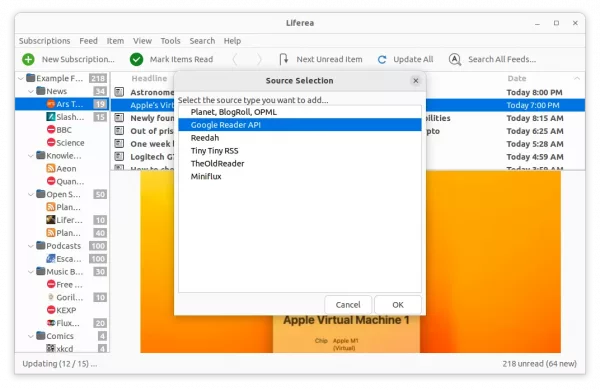The image size is (600, 390).
Task: Click the Today 4:59 AM item date
Action: (535, 157)
